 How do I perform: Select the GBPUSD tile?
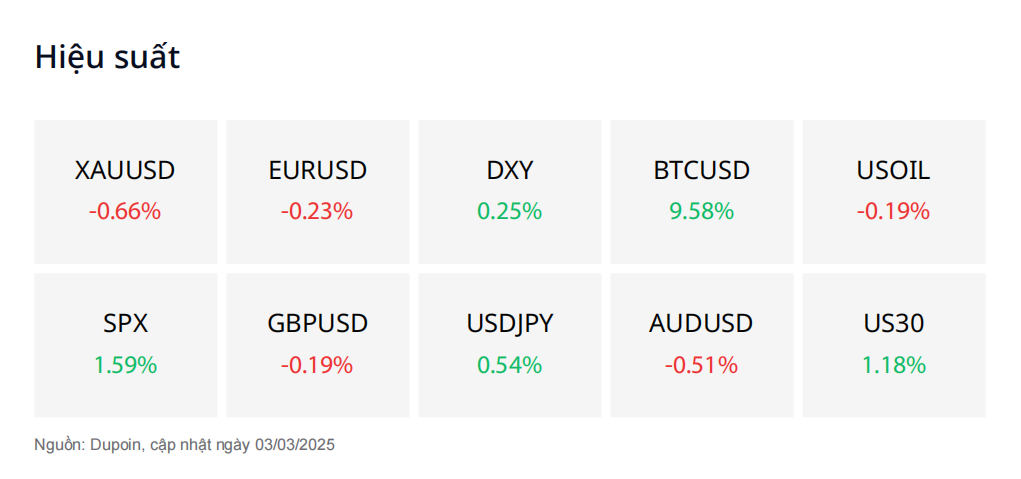[318, 345]
